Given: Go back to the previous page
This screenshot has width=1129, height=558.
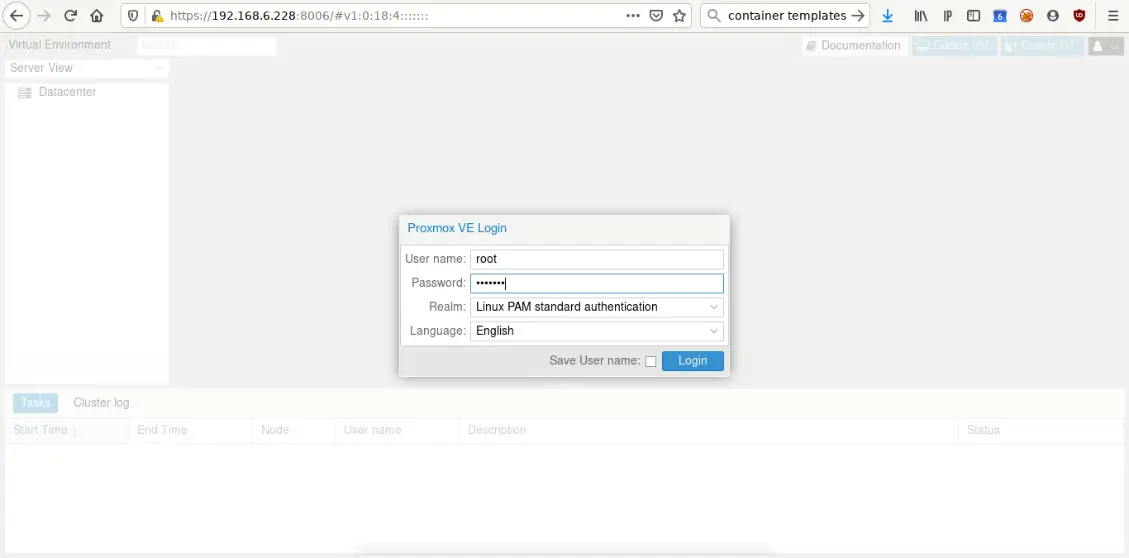Looking at the screenshot, I should click(x=16, y=16).
